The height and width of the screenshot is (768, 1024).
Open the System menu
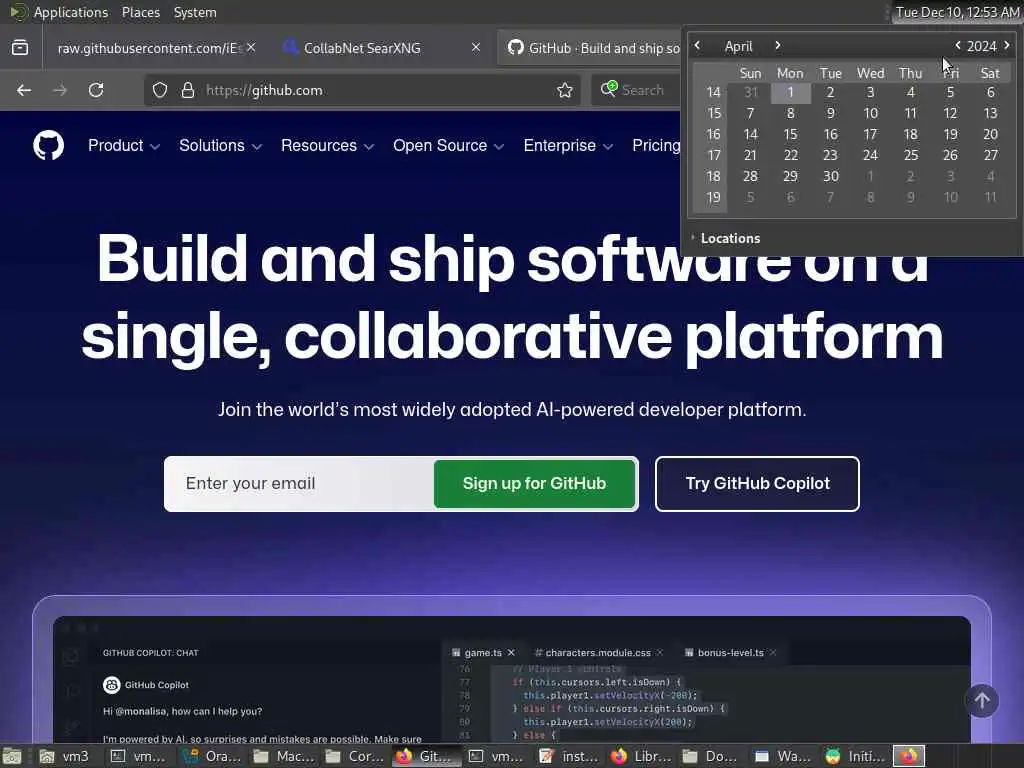[195, 12]
